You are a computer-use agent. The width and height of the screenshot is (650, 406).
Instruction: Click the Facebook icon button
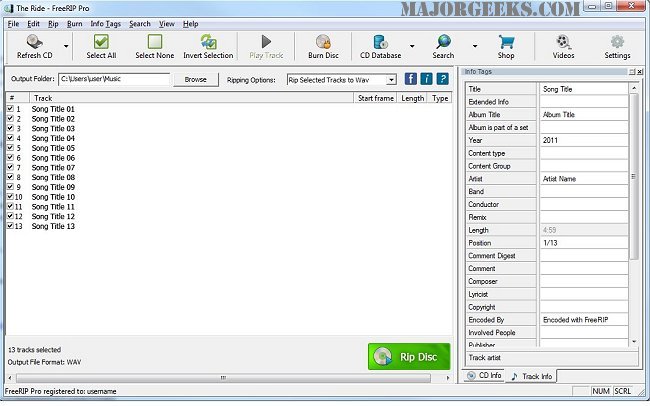coord(410,79)
